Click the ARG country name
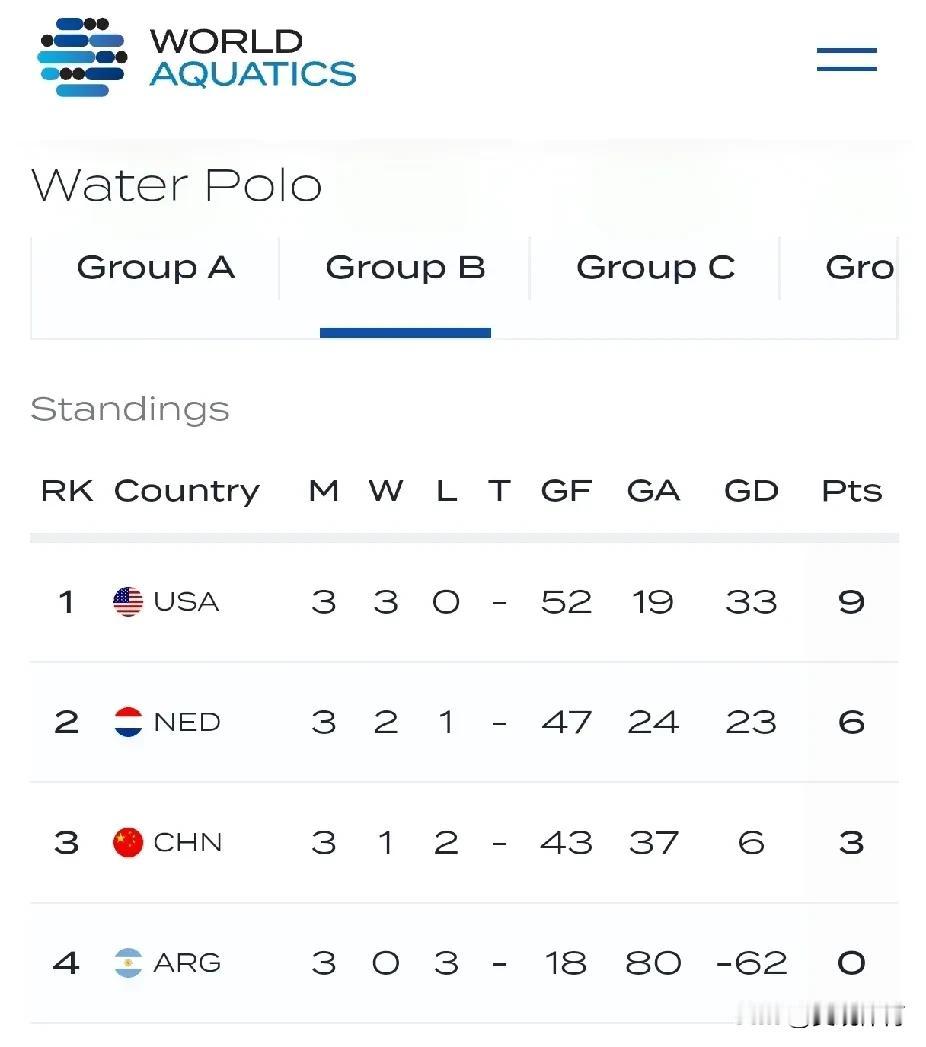 [187, 963]
